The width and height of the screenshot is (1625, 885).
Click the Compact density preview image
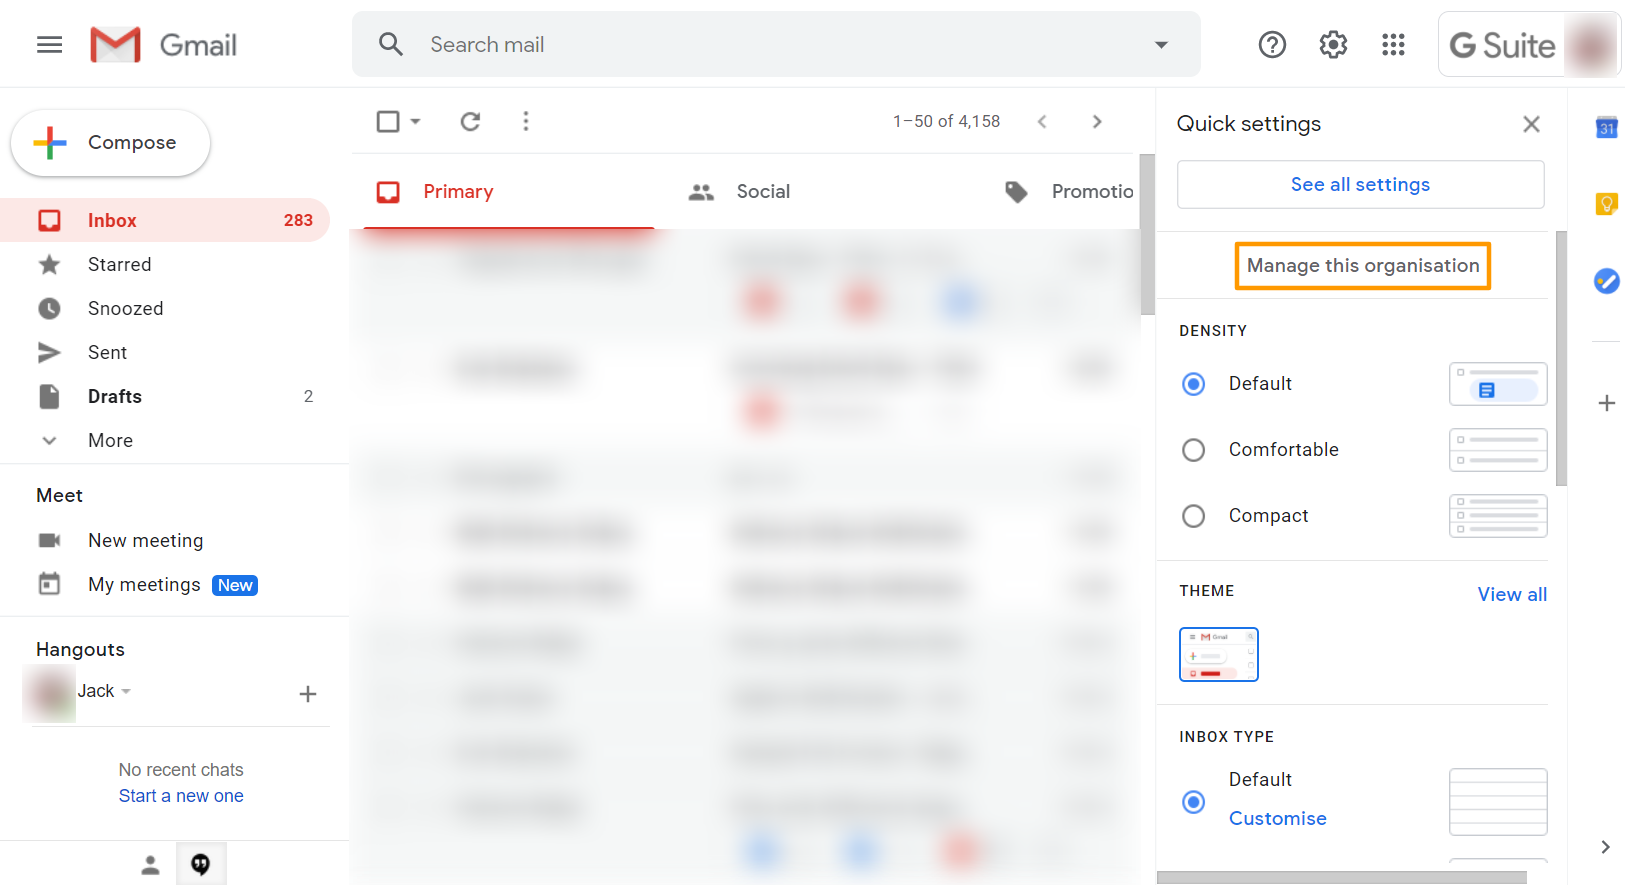[x=1498, y=516]
